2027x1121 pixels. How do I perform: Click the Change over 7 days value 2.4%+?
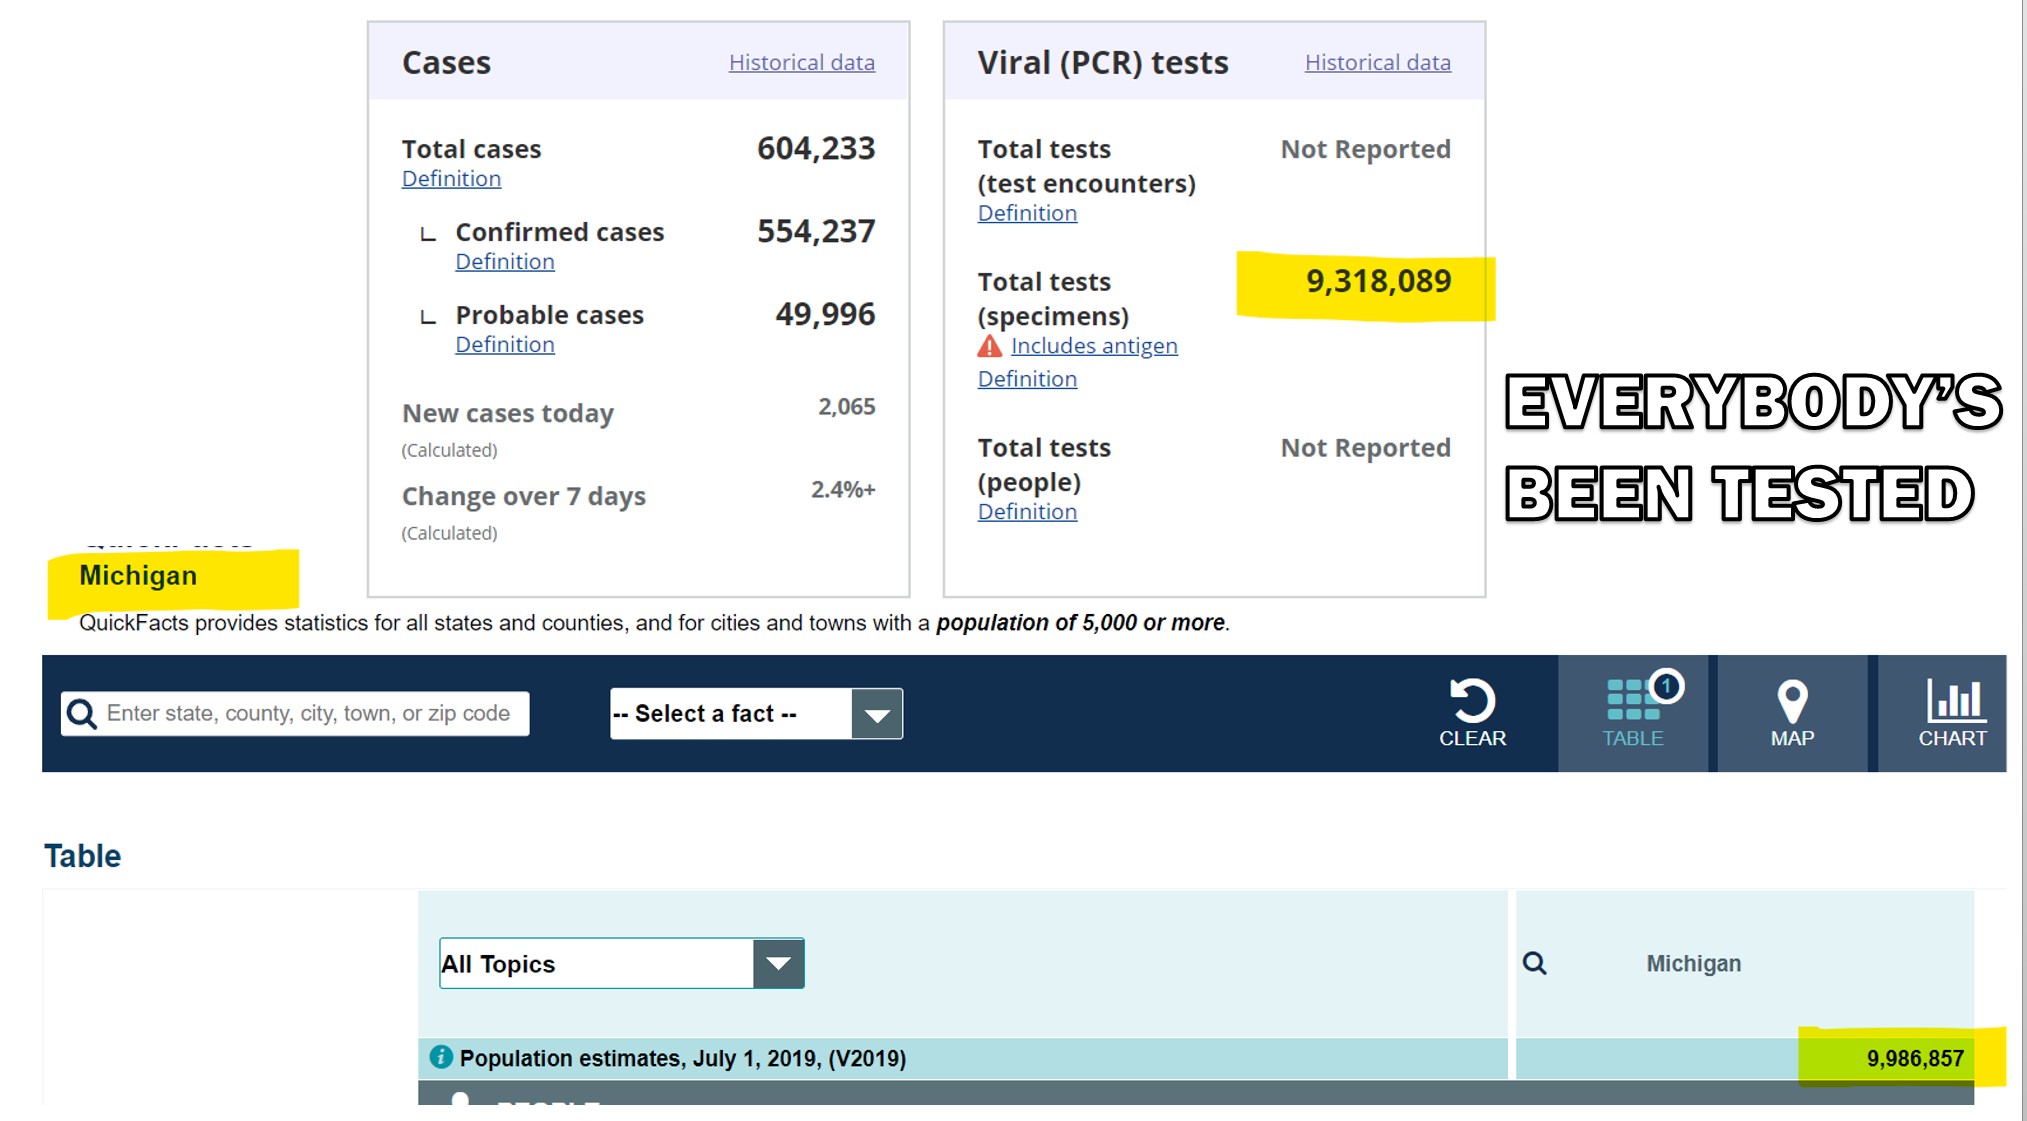[843, 490]
